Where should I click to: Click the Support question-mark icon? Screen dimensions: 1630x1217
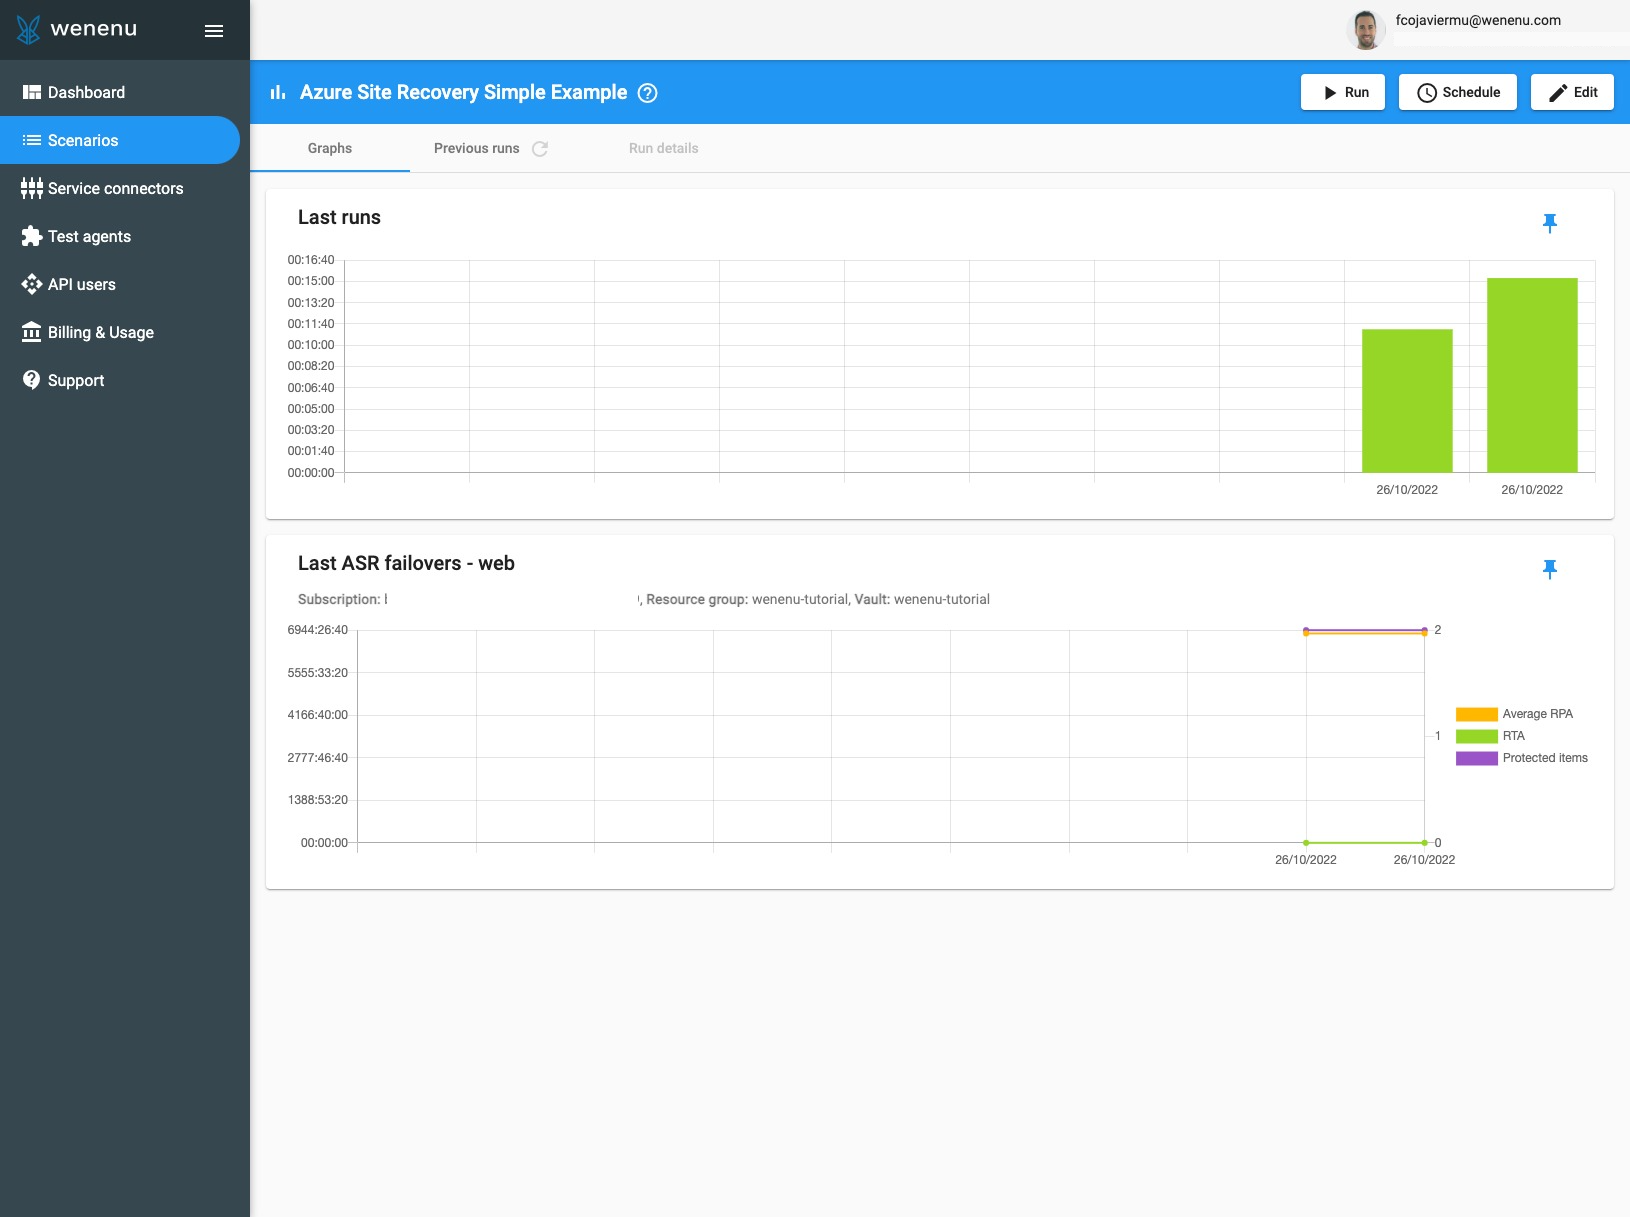click(32, 380)
